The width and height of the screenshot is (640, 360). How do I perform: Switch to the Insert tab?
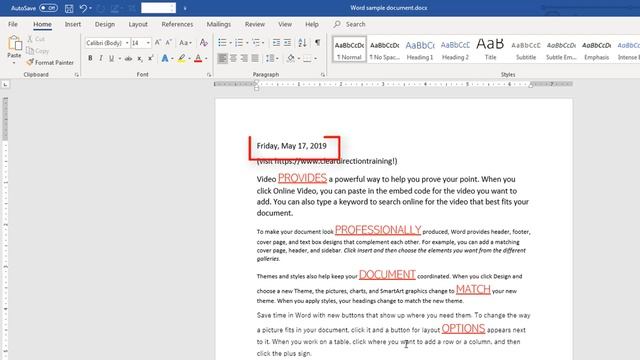(73, 24)
